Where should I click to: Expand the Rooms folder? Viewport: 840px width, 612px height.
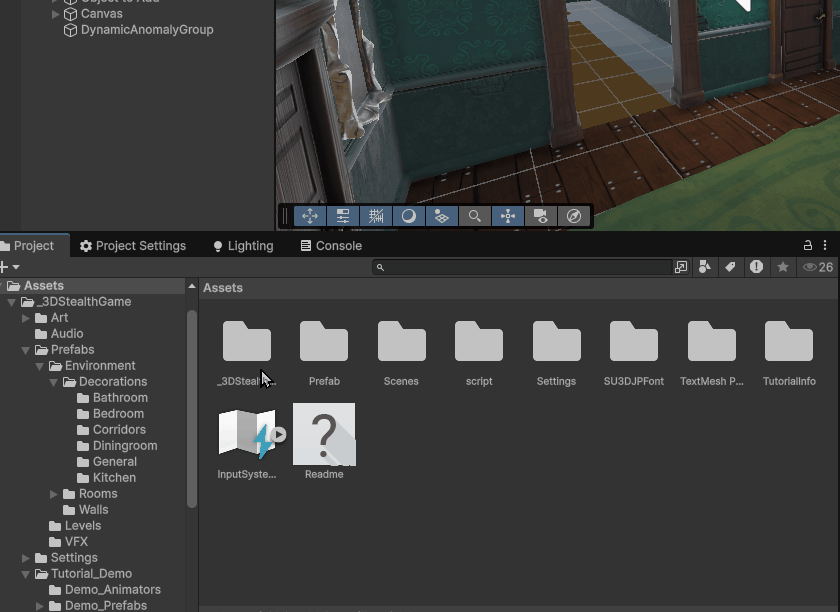tap(54, 494)
